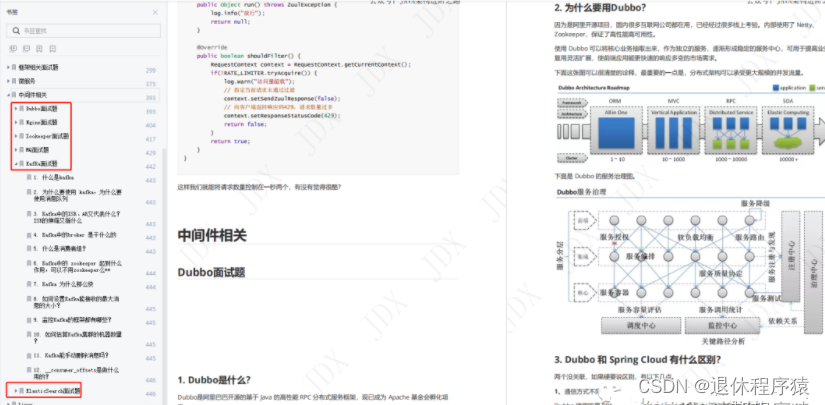The height and width of the screenshot is (405, 825).
Task: Click bookmark icon beside 1. 什么是kafka
Action: [x=29, y=178]
